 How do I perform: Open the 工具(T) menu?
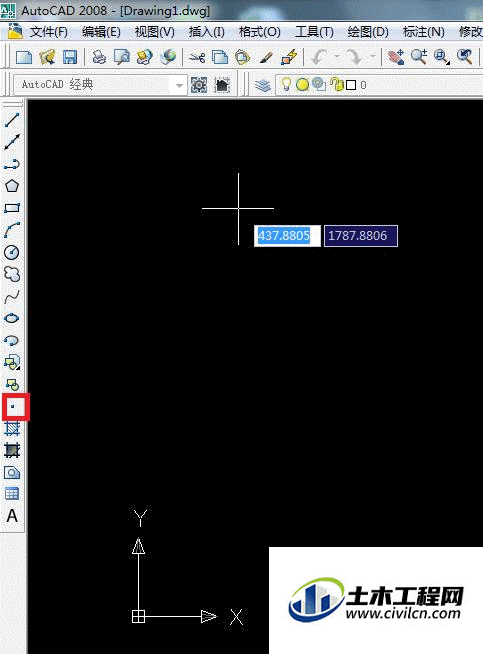click(x=314, y=32)
